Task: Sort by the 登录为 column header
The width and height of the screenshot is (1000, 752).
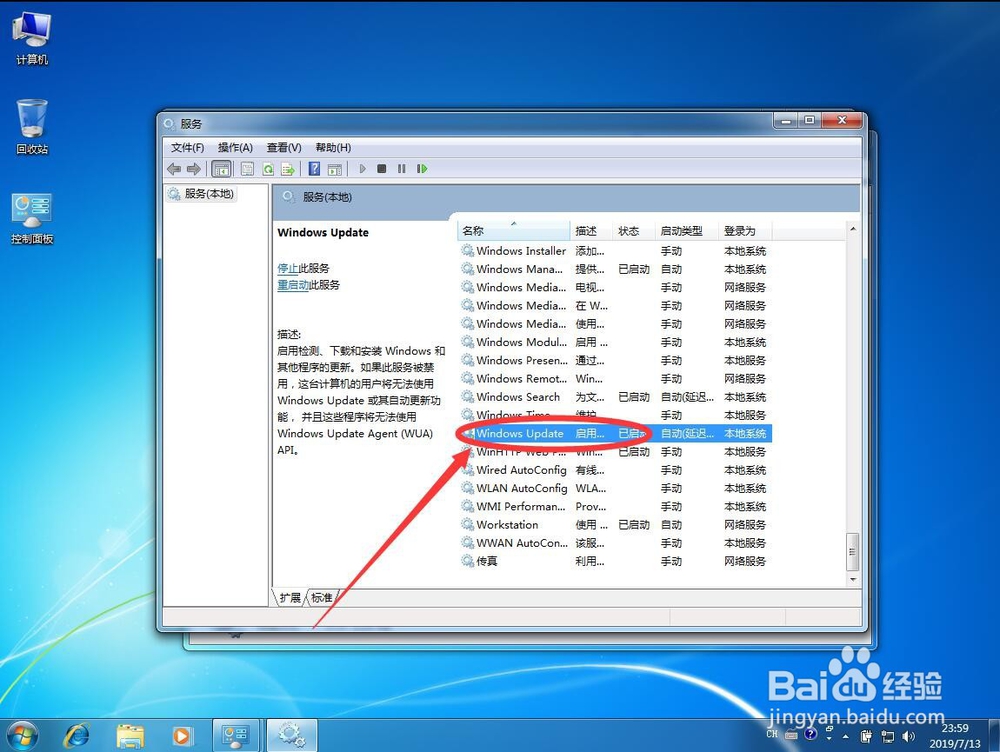Action: [x=746, y=231]
